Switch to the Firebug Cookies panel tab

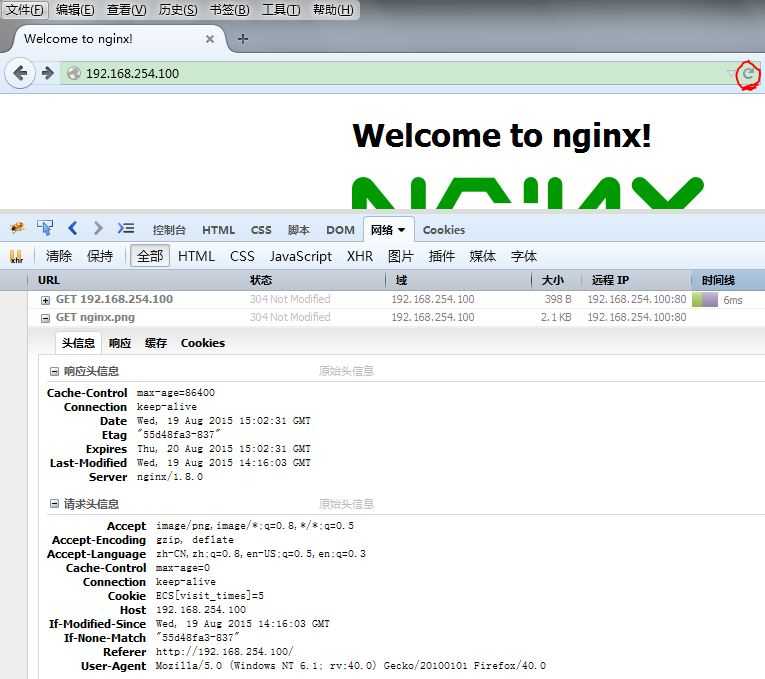443,230
